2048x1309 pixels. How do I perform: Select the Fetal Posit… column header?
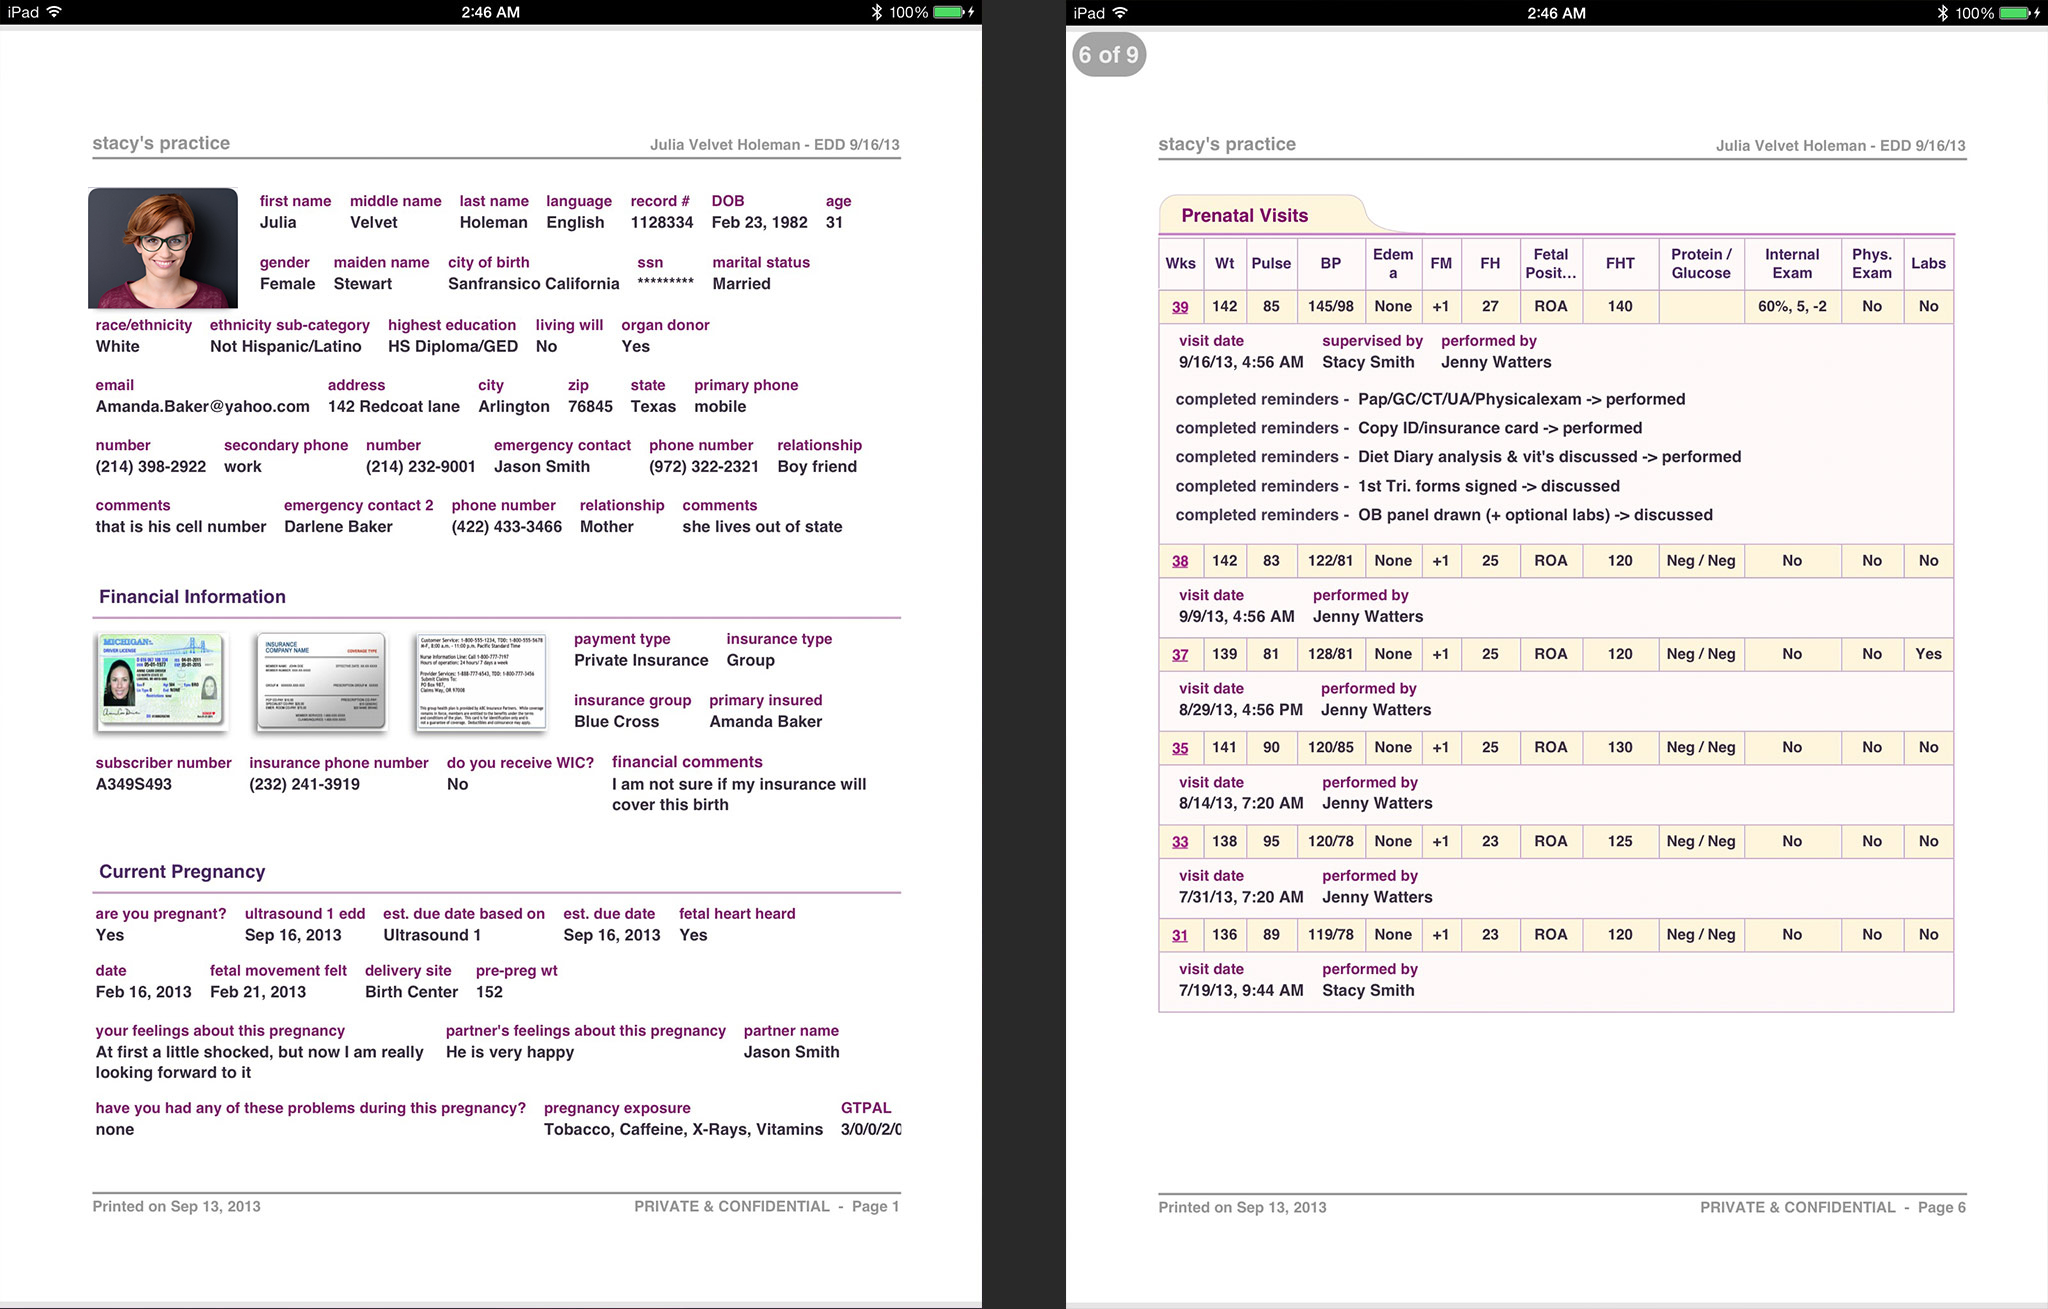(1550, 264)
